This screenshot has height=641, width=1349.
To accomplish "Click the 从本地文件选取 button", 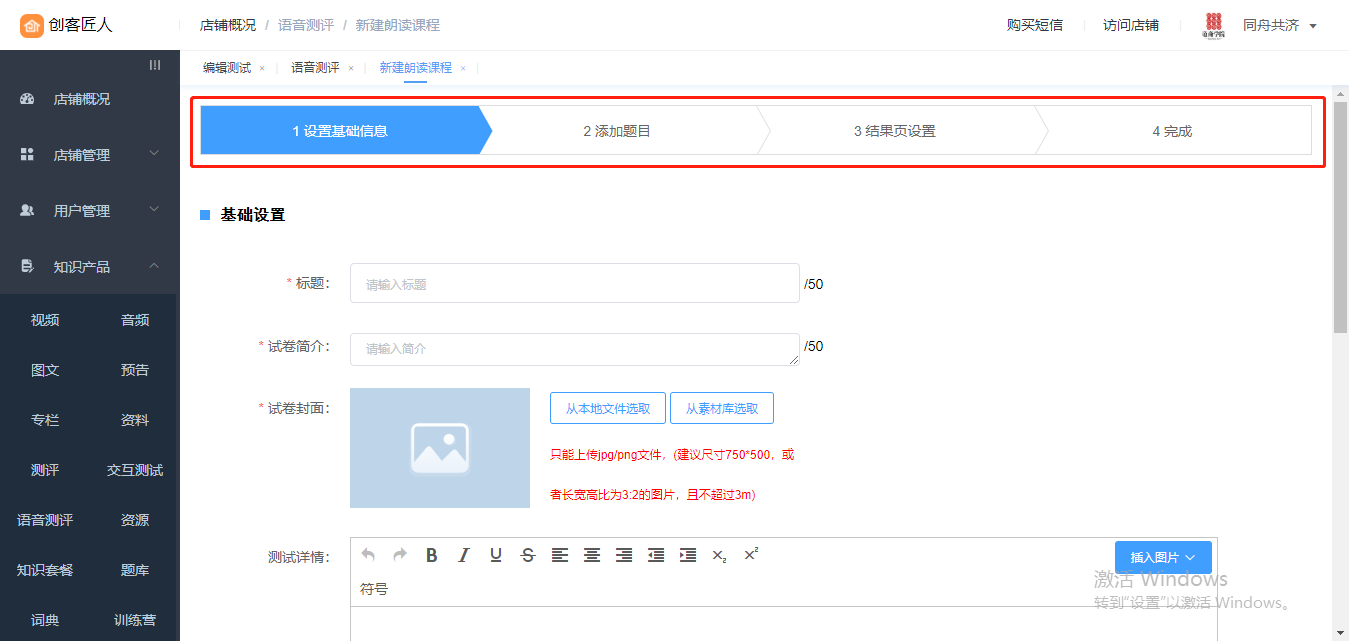I will point(608,408).
